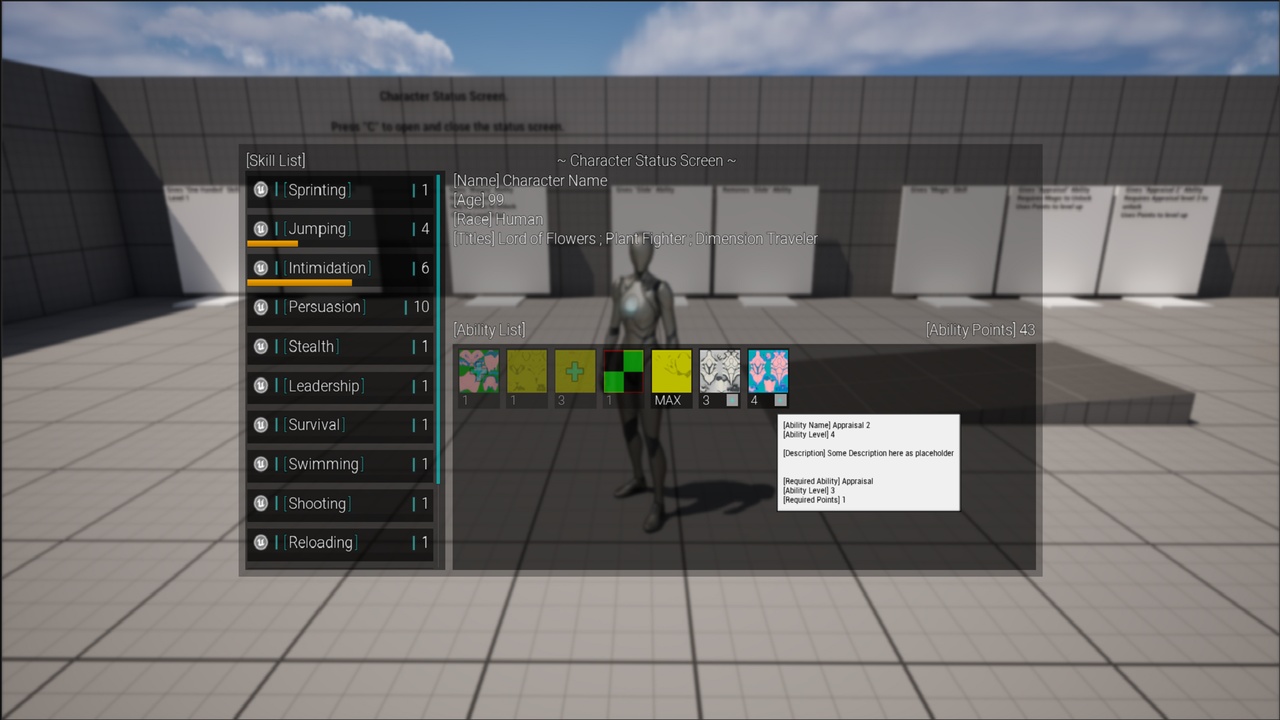Click the icon beside the Leadership skill

pos(261,385)
